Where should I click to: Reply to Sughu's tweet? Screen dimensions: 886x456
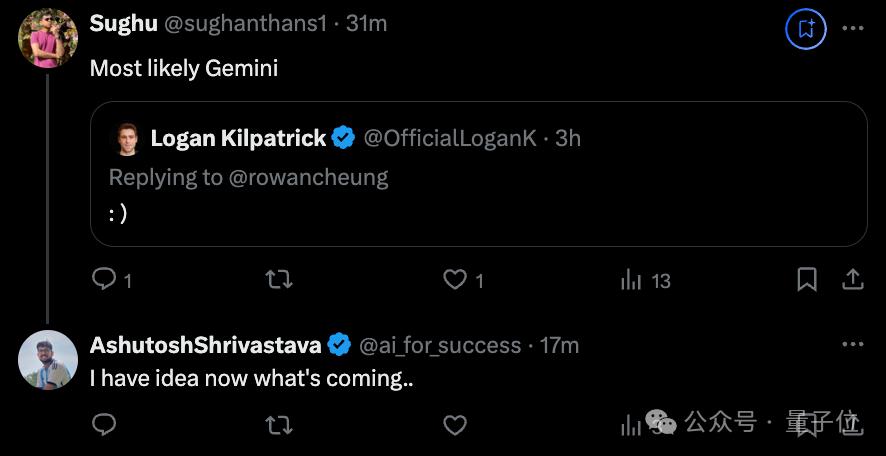pos(104,280)
